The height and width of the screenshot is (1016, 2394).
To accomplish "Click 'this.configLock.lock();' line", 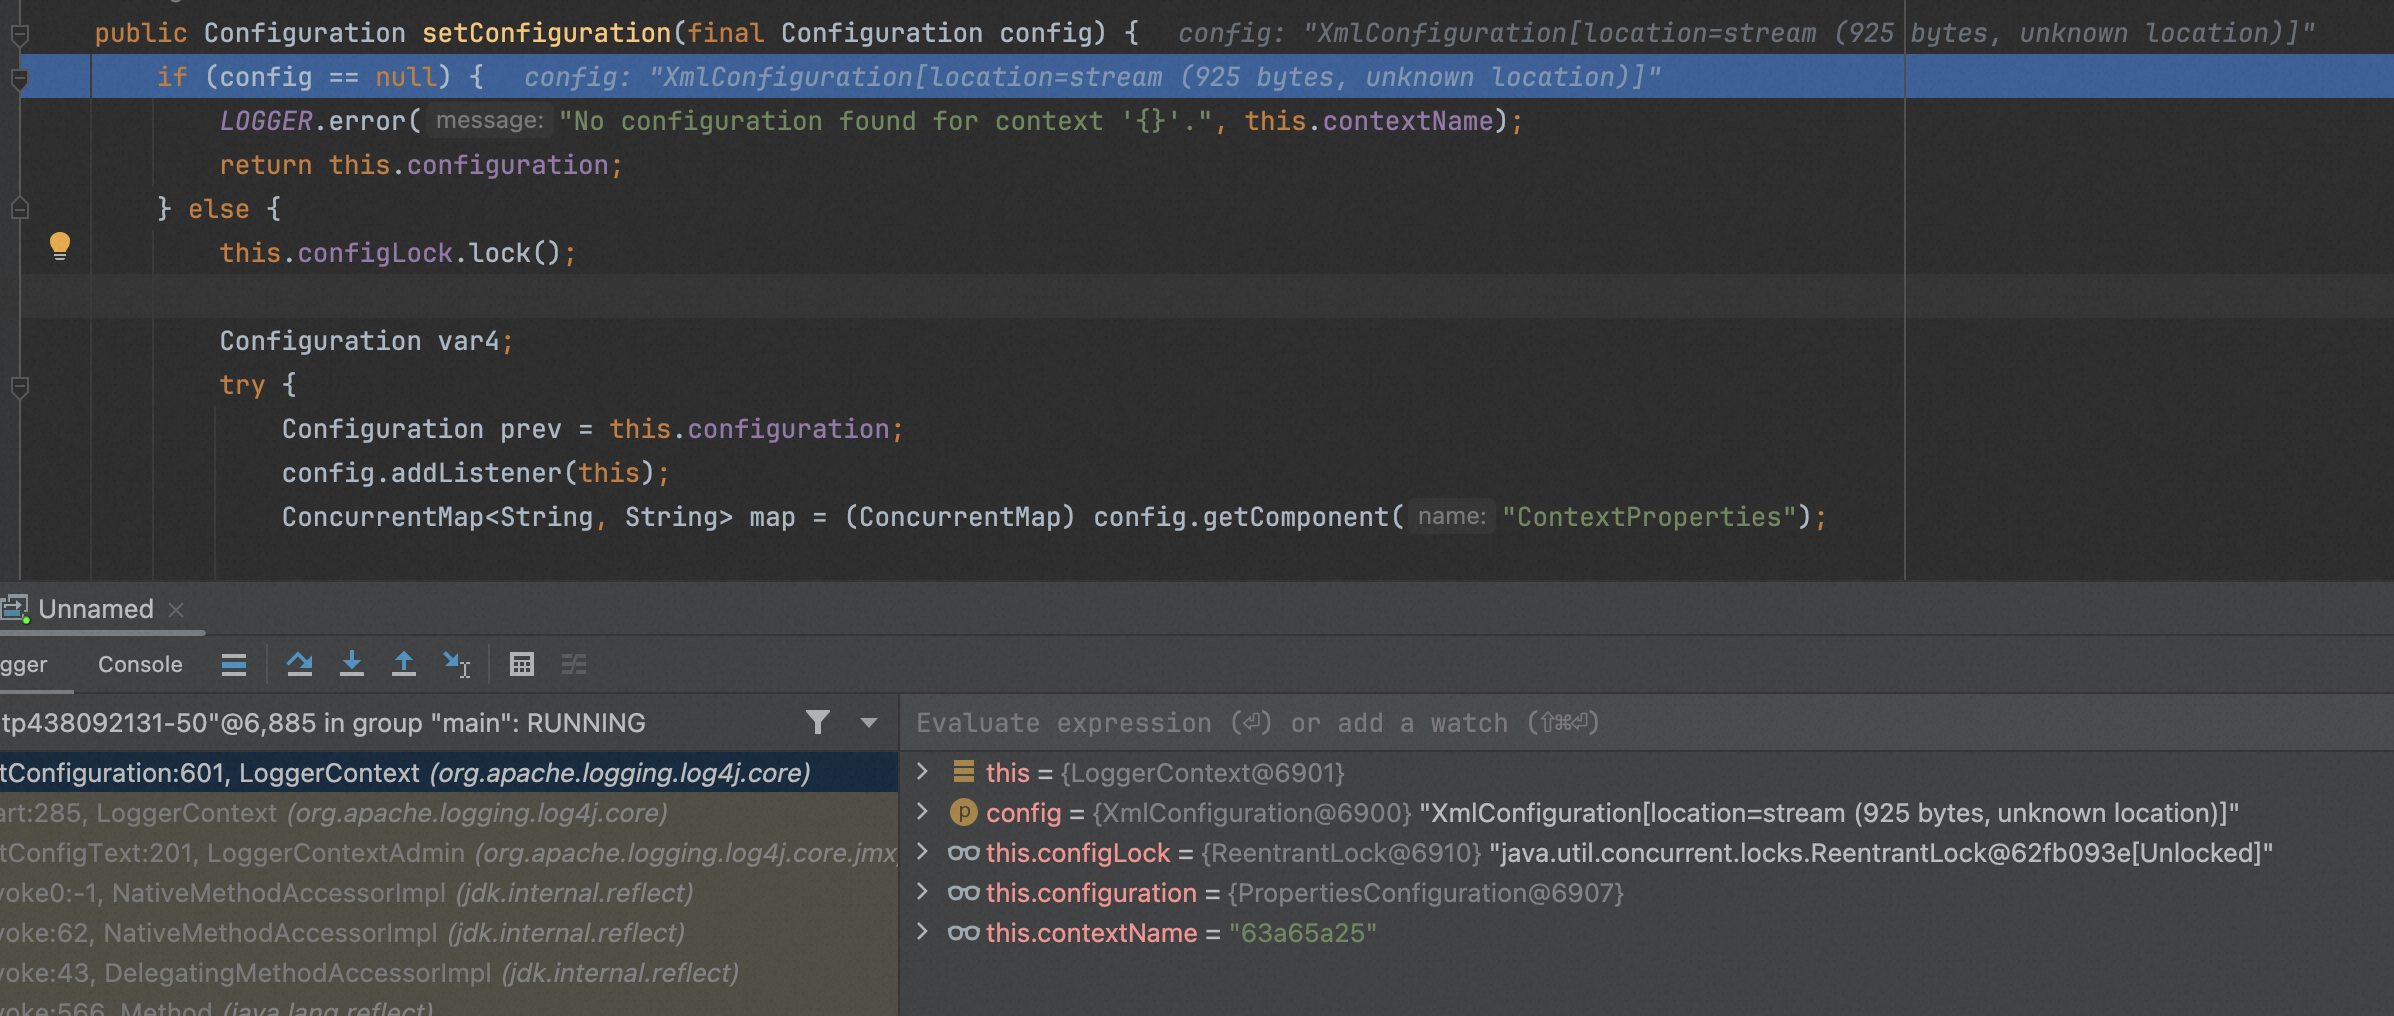I will (x=398, y=253).
